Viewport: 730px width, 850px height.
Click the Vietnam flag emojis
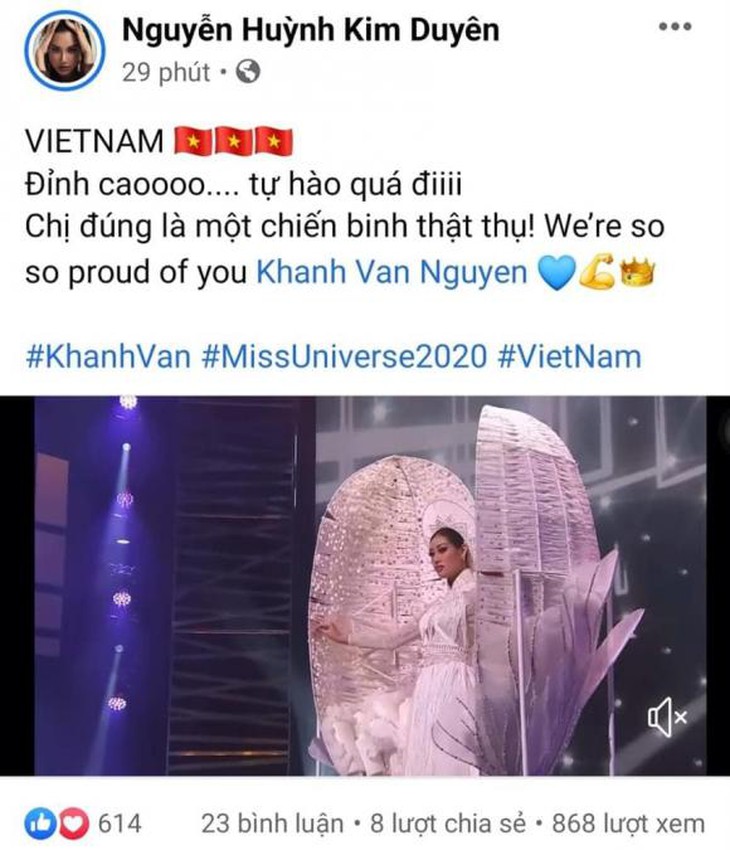(x=234, y=141)
